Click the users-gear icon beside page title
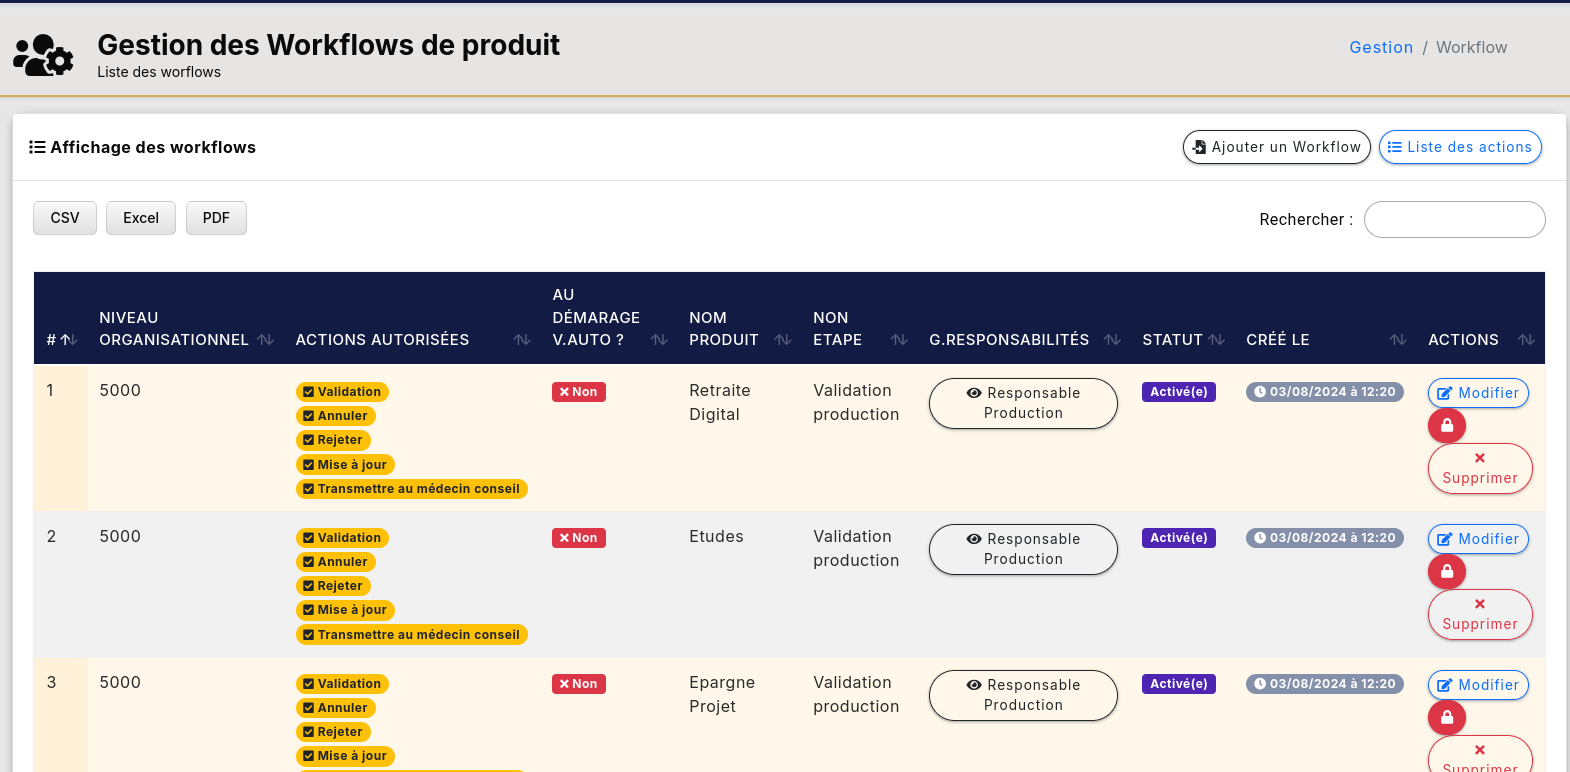Image resolution: width=1570 pixels, height=772 pixels. pos(43,56)
